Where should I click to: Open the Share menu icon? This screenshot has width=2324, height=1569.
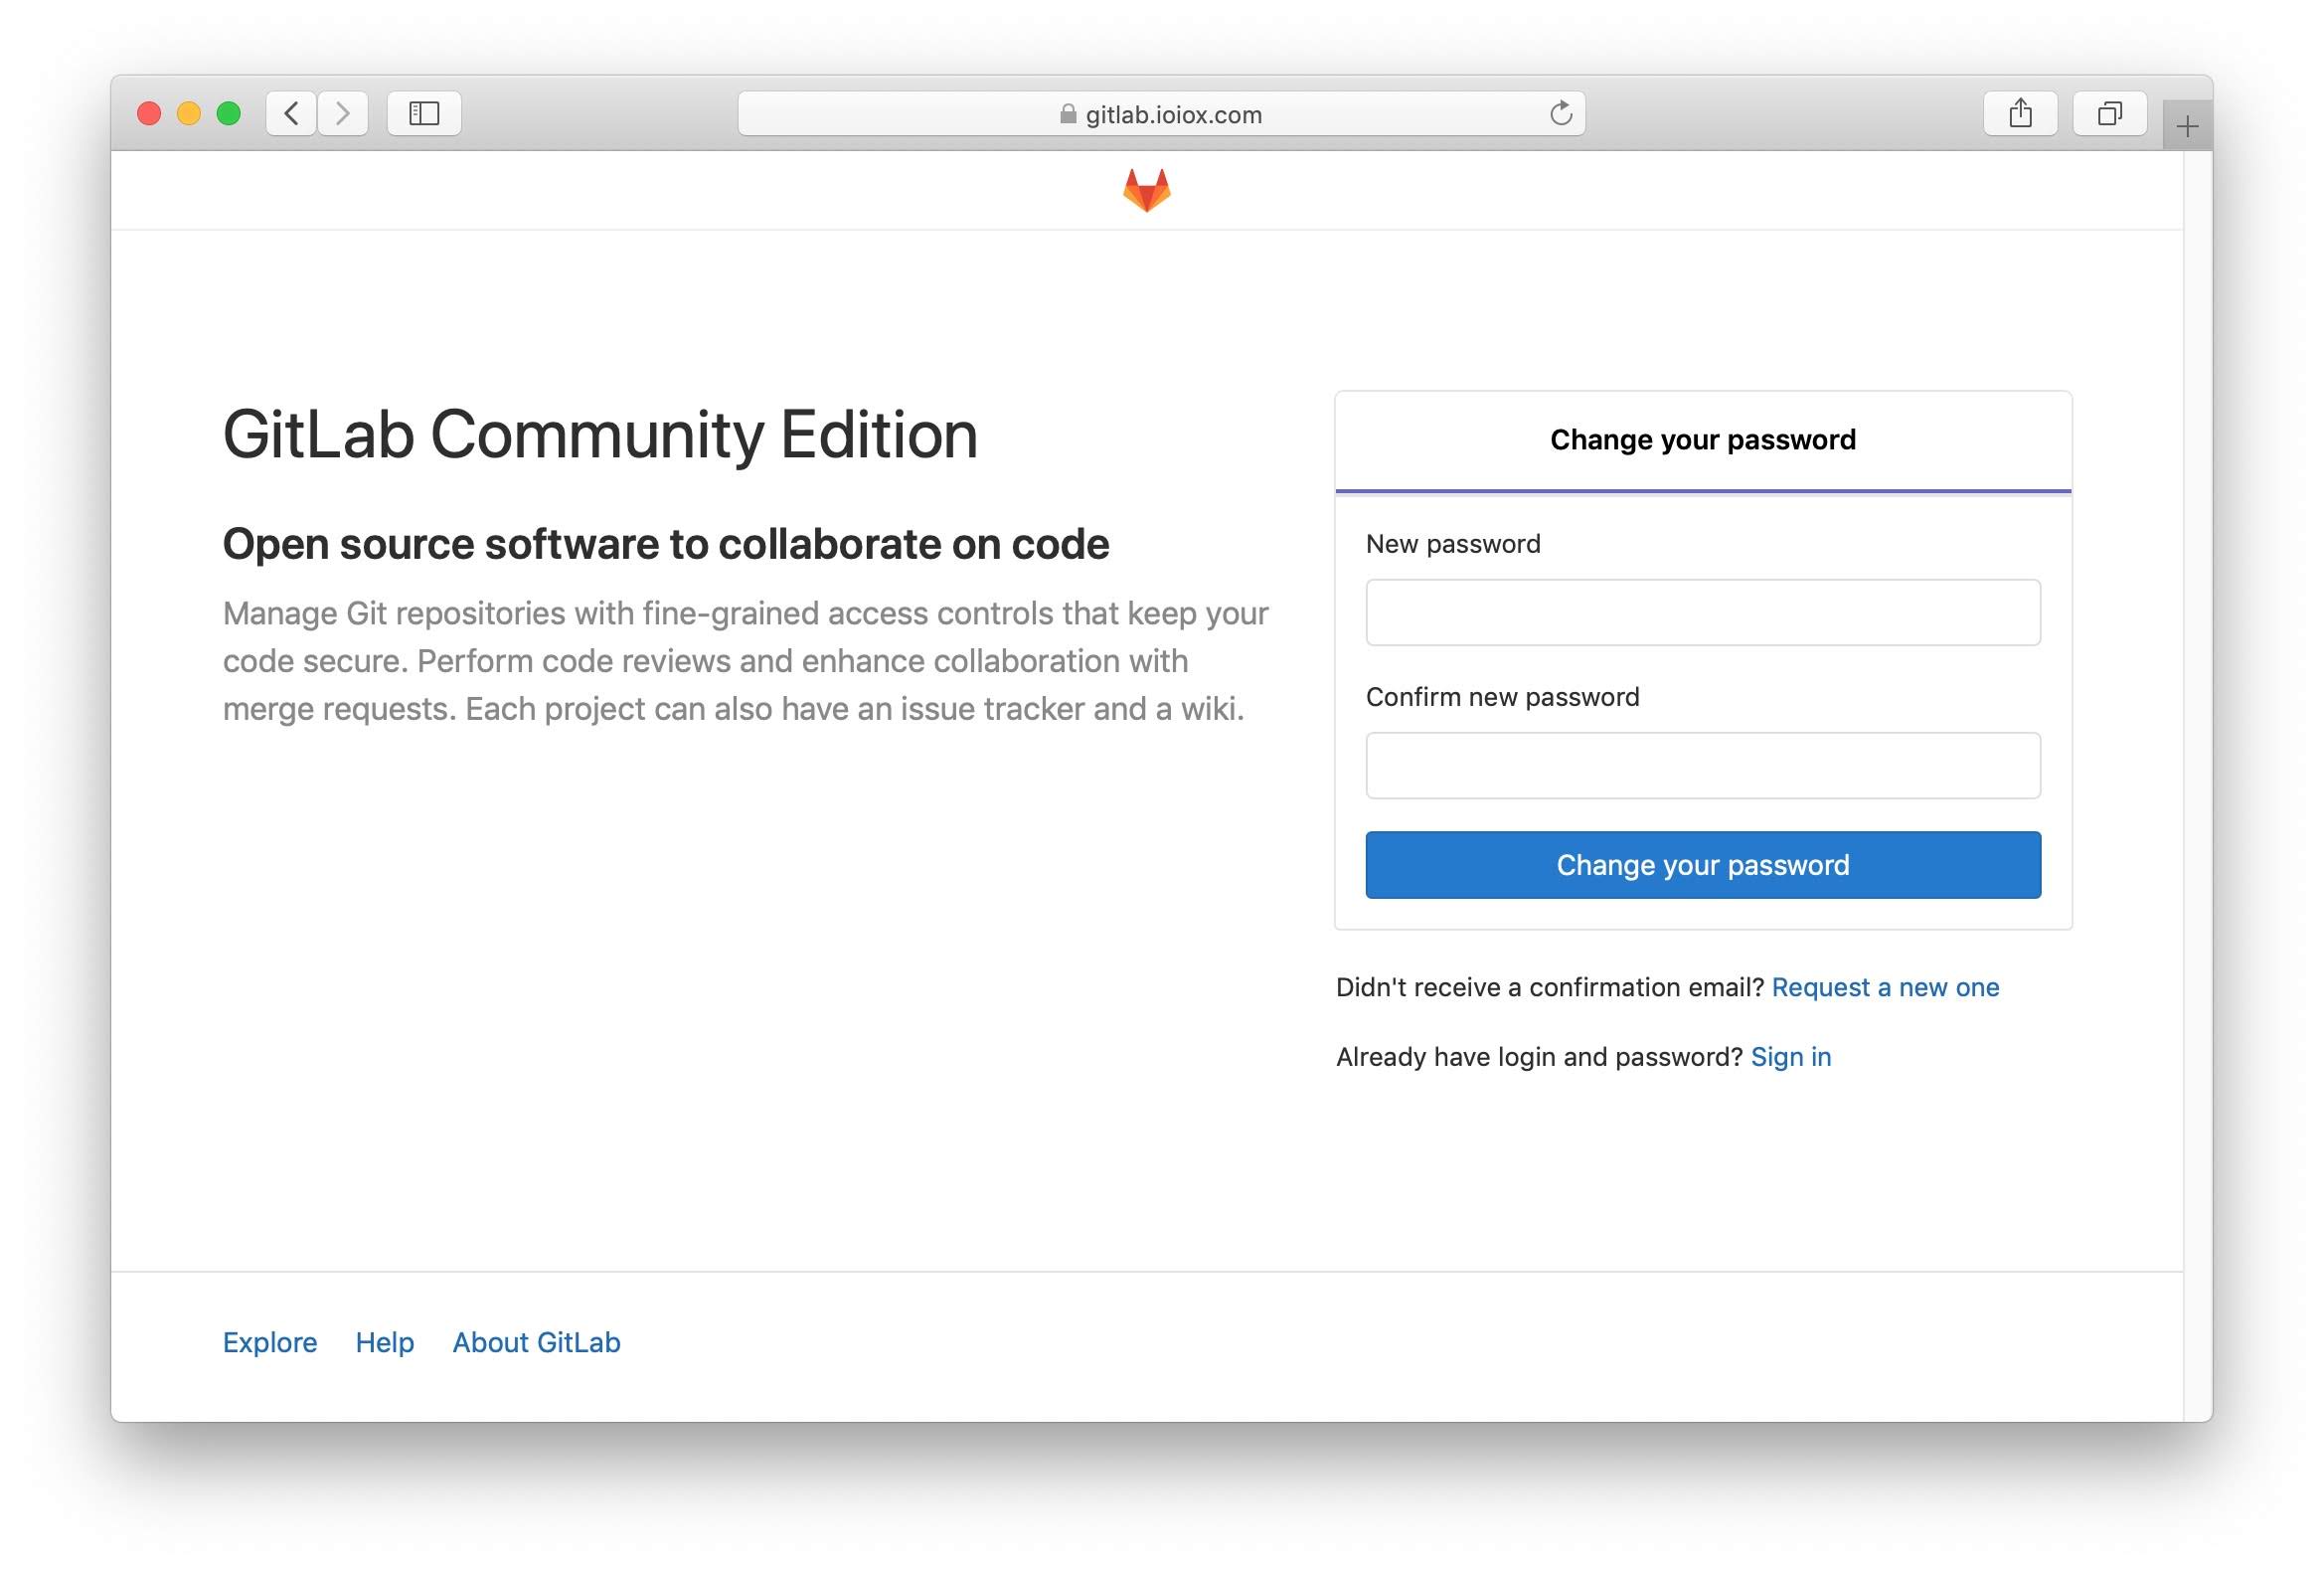pyautogui.click(x=2020, y=113)
